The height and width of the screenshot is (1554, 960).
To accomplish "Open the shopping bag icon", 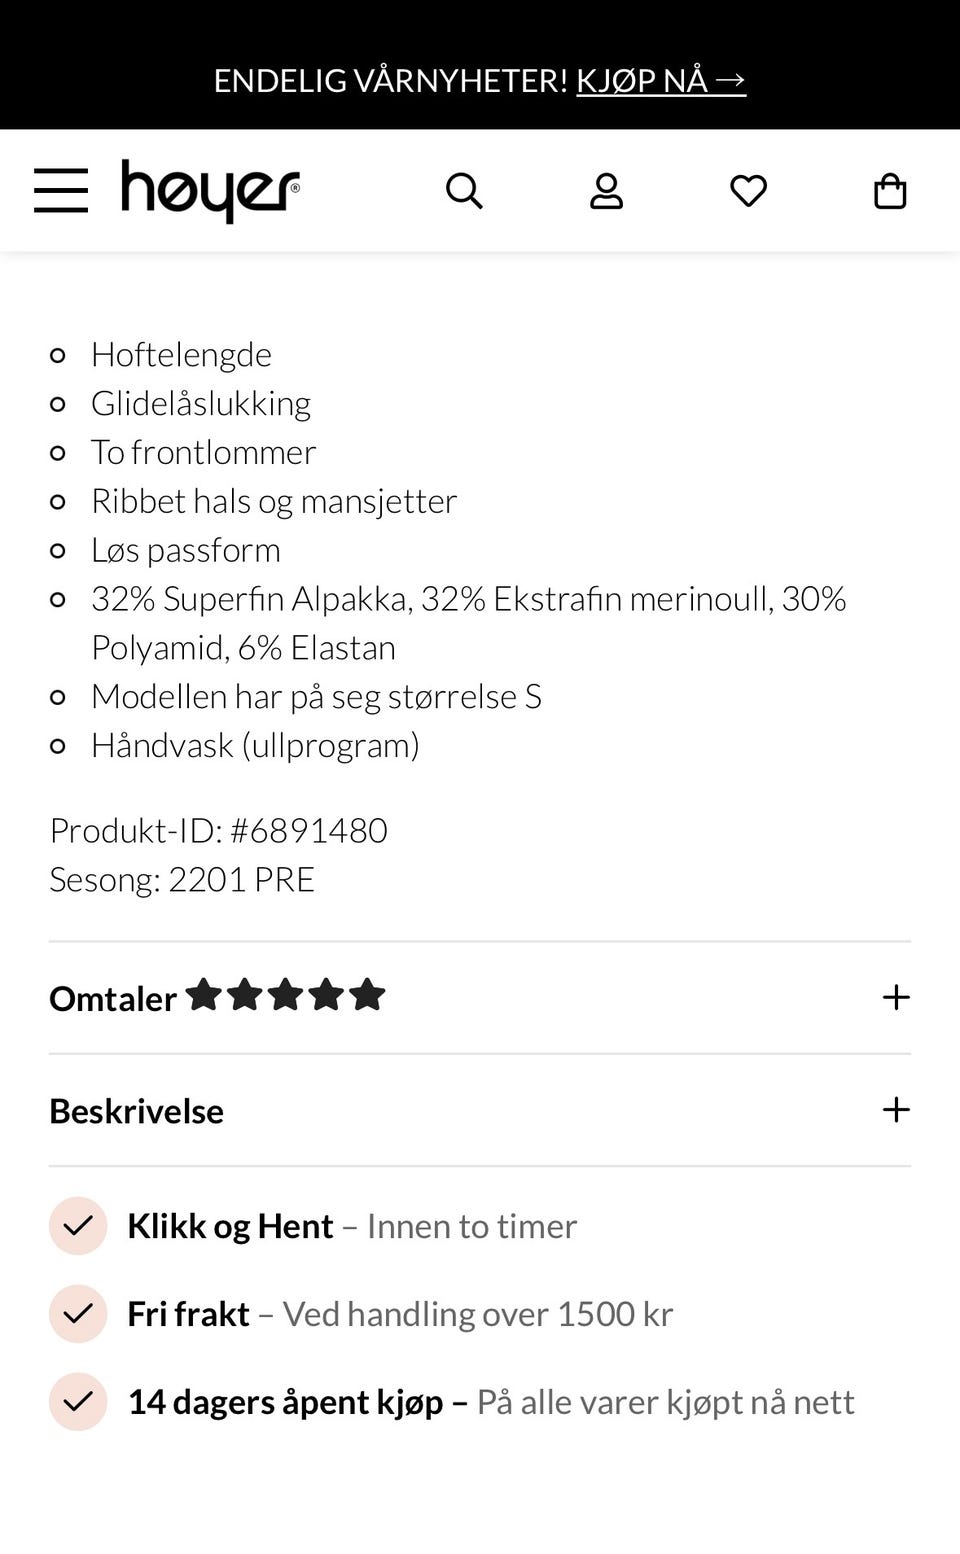I will [x=889, y=190].
